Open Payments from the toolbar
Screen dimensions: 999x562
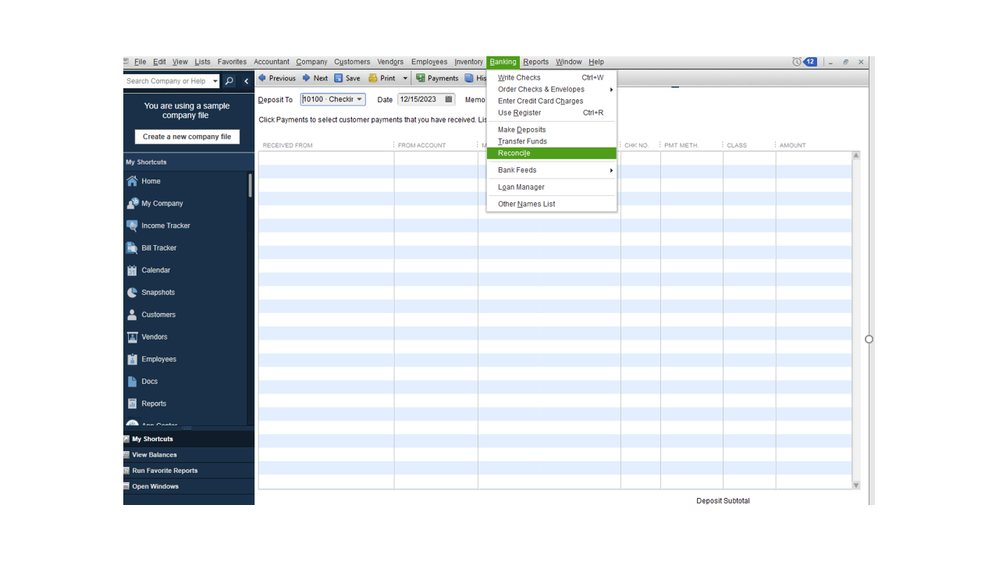[x=437, y=78]
